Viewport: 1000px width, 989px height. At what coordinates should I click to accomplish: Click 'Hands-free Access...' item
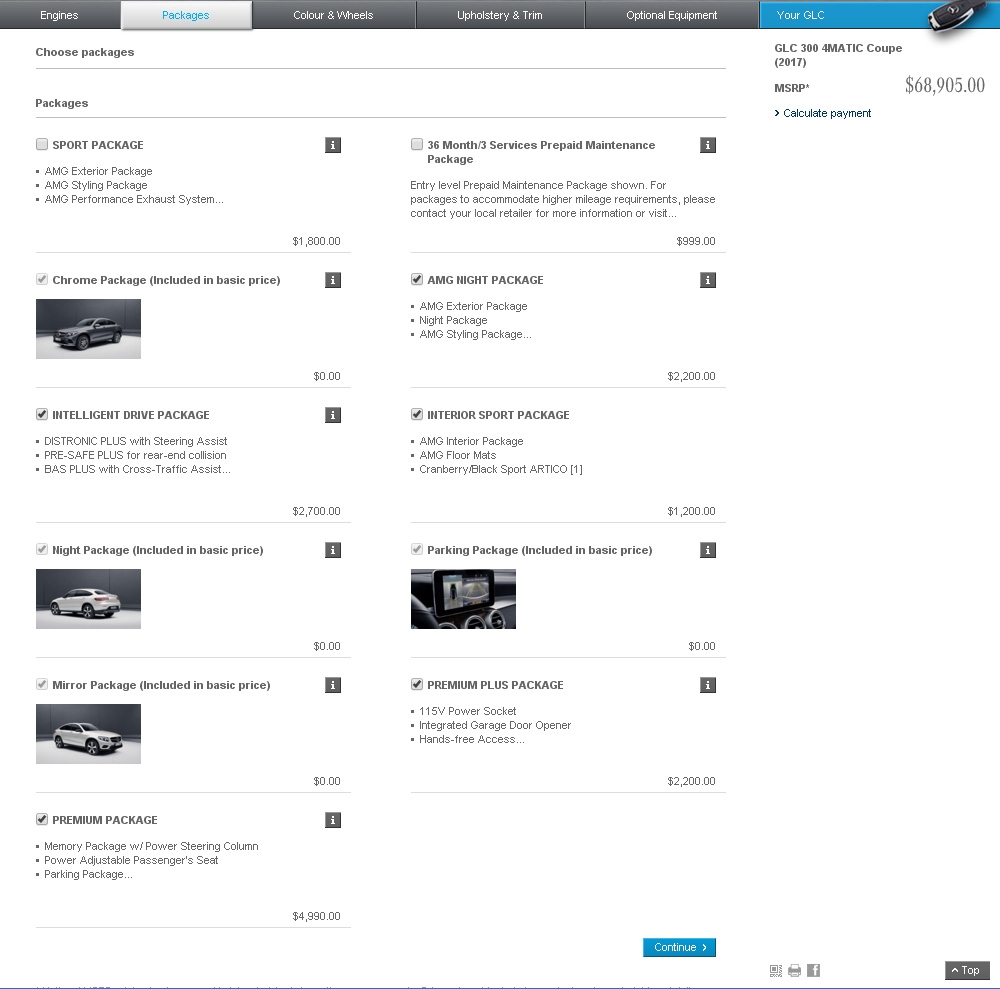pos(472,740)
